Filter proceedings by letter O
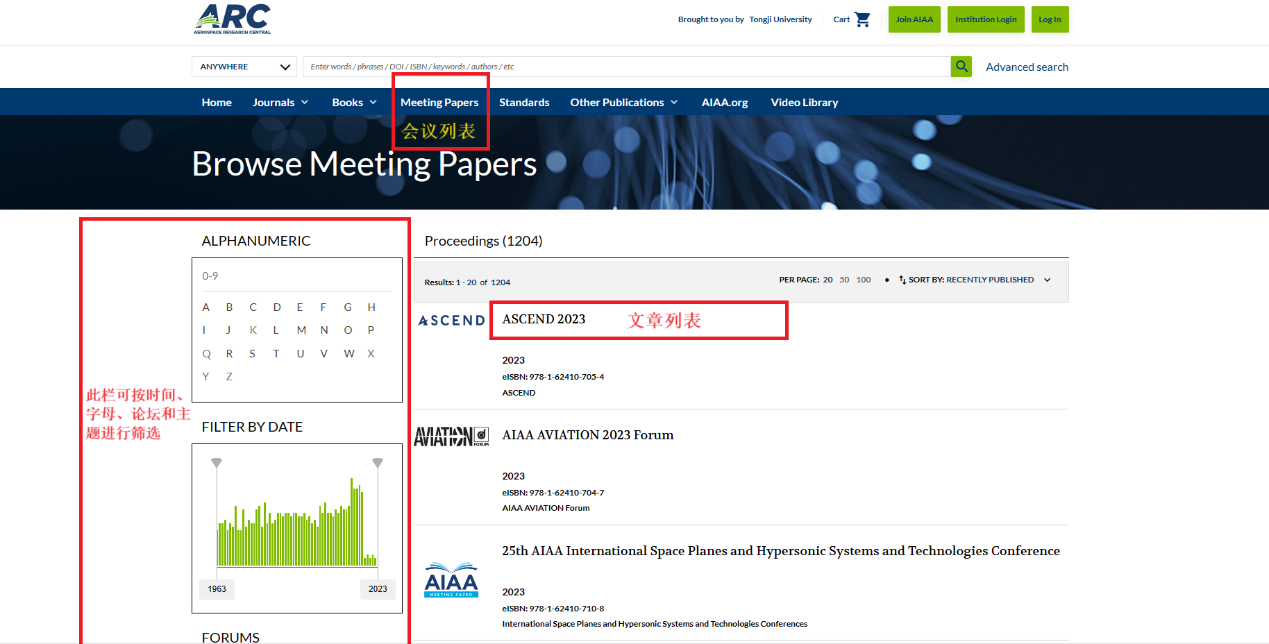The image size is (1269, 644). [x=348, y=330]
